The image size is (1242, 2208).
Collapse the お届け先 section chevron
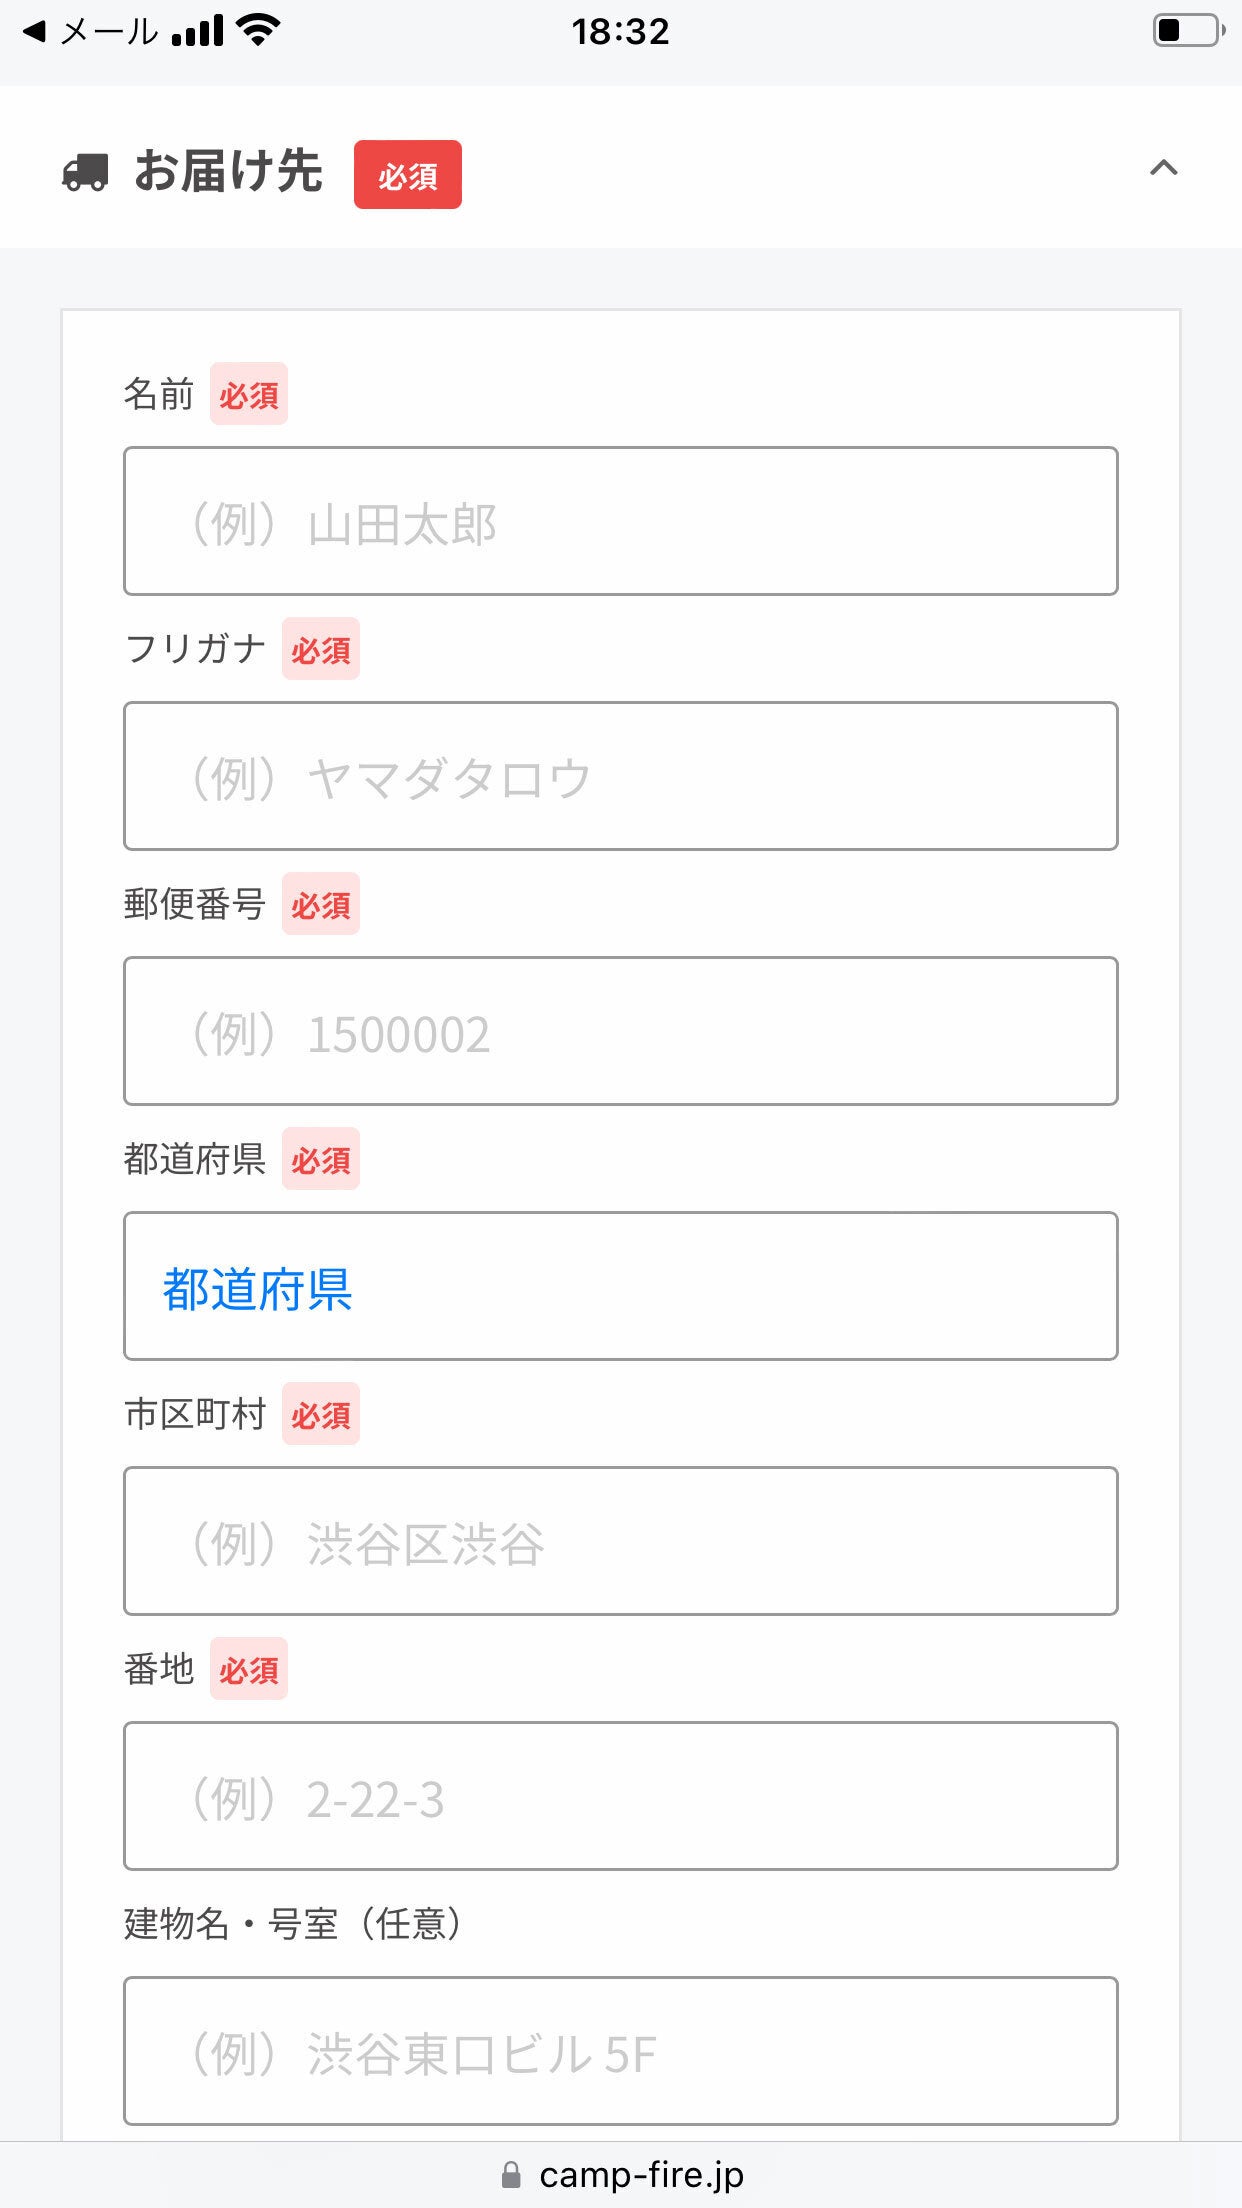click(1163, 168)
